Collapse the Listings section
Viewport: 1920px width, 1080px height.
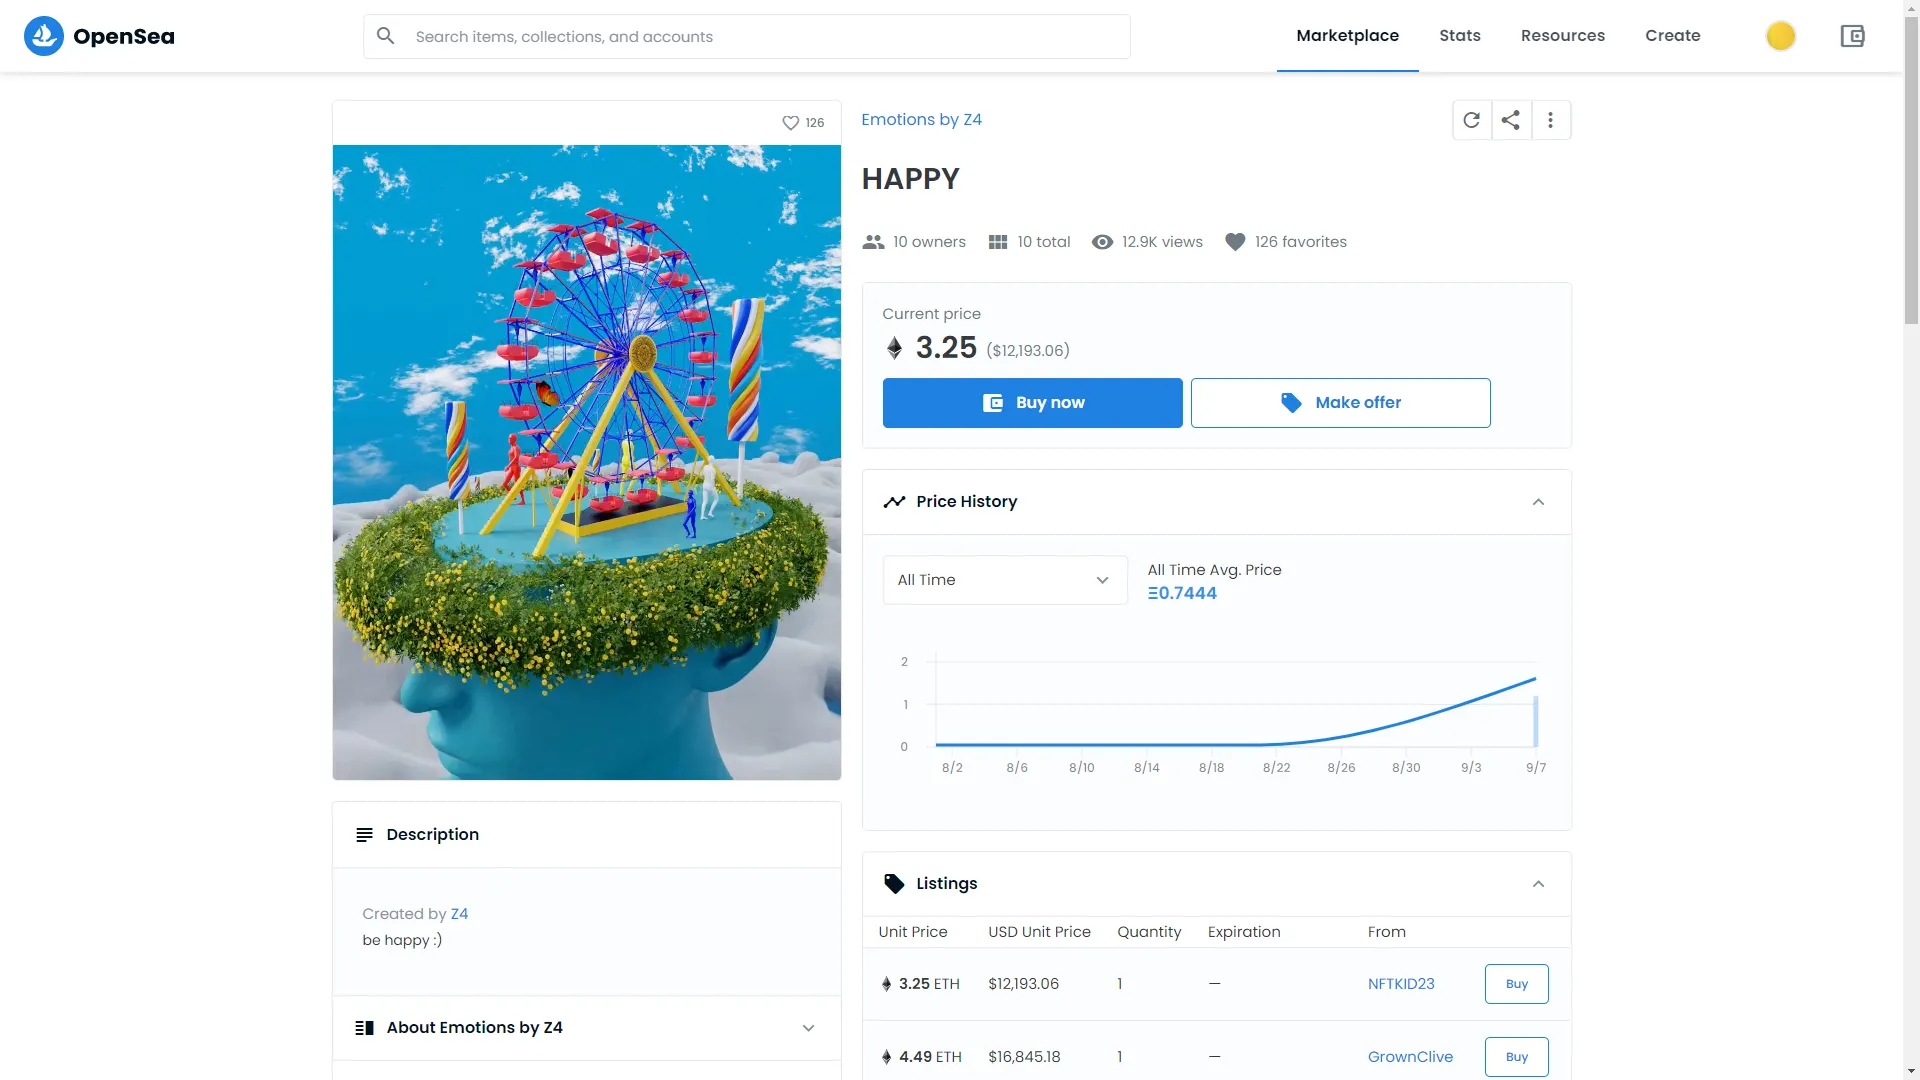click(x=1538, y=884)
